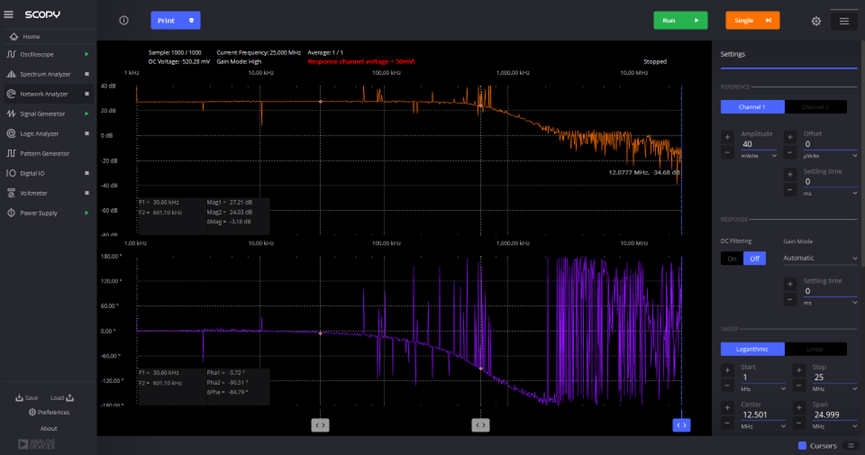Edit the Center frequency field
865x455 pixels.
pyautogui.click(x=763, y=415)
